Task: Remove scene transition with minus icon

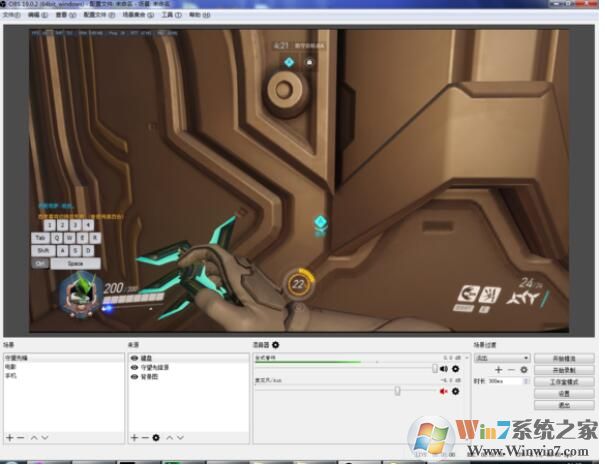Action: (x=511, y=370)
